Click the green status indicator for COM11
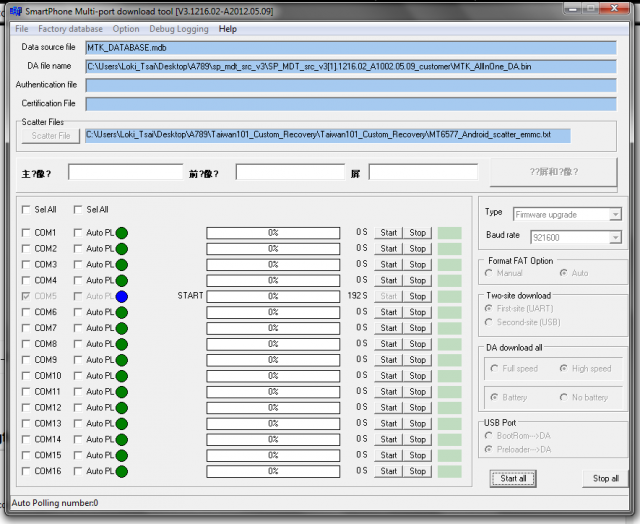 click(x=122, y=392)
